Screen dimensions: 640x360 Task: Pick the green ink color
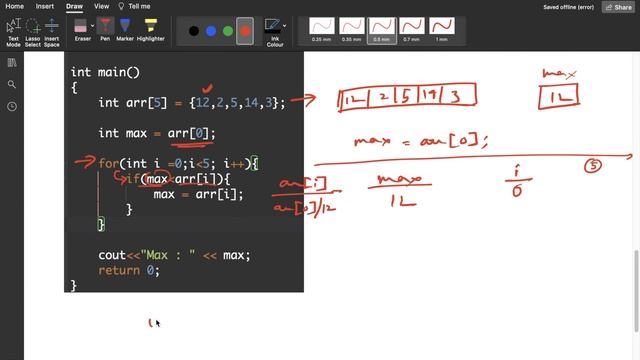[228, 31]
